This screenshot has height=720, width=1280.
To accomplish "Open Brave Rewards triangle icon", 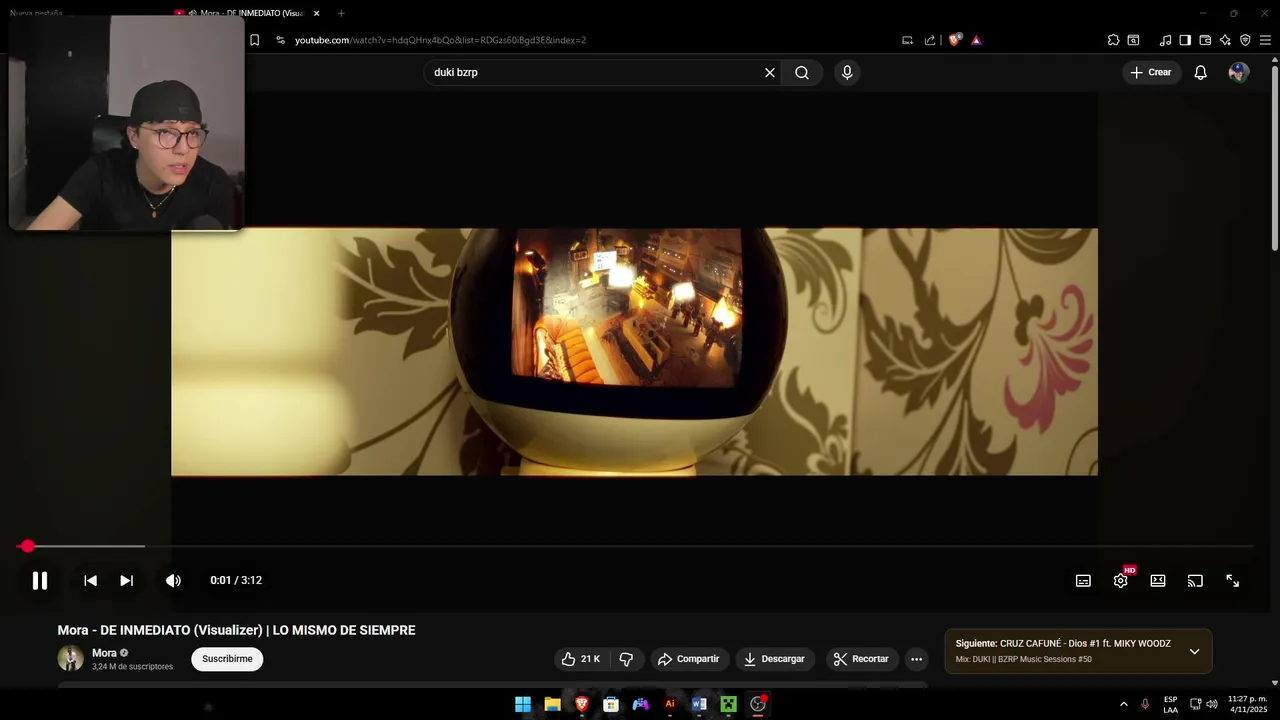I will (x=976, y=40).
